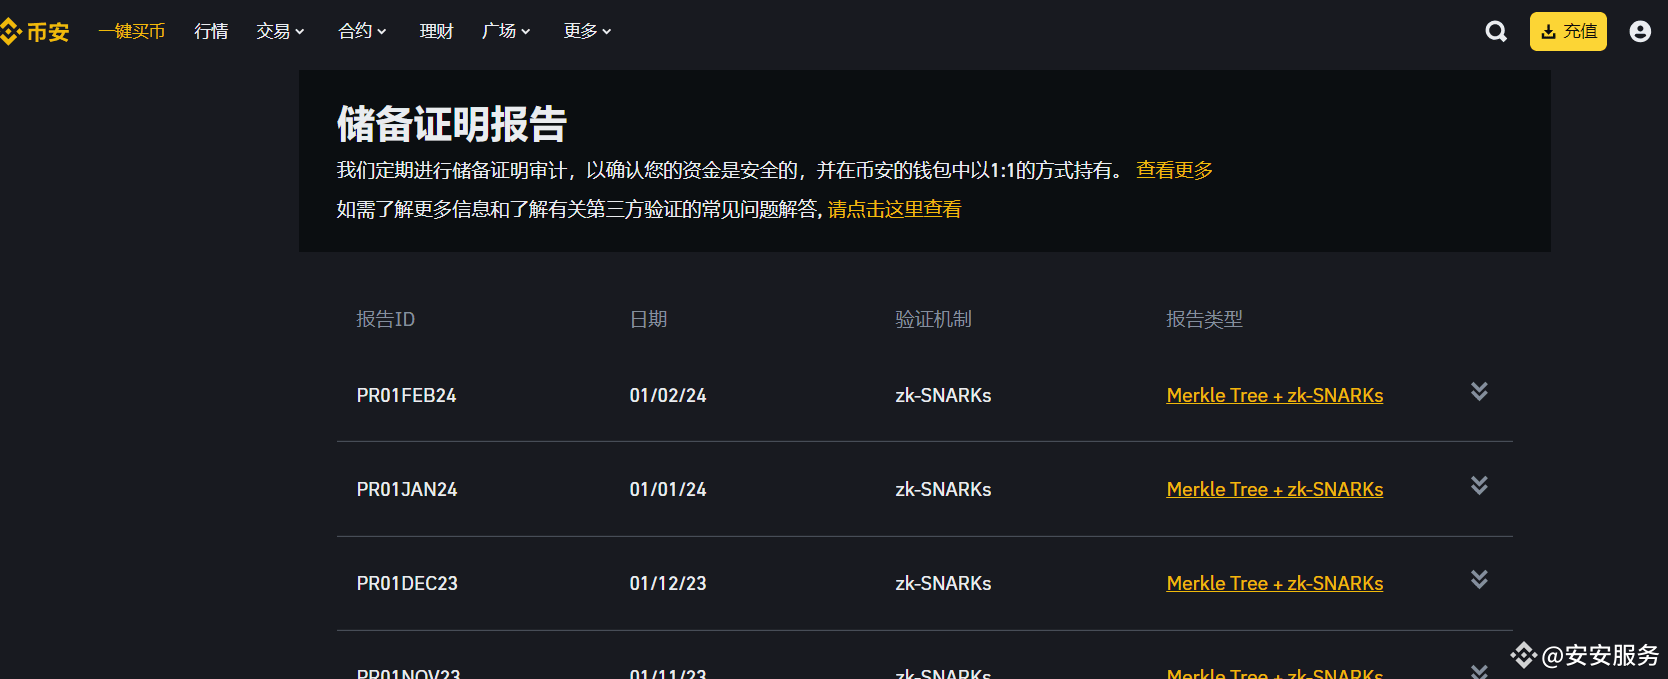Expand the PR01DEC23 report row

[1479, 580]
